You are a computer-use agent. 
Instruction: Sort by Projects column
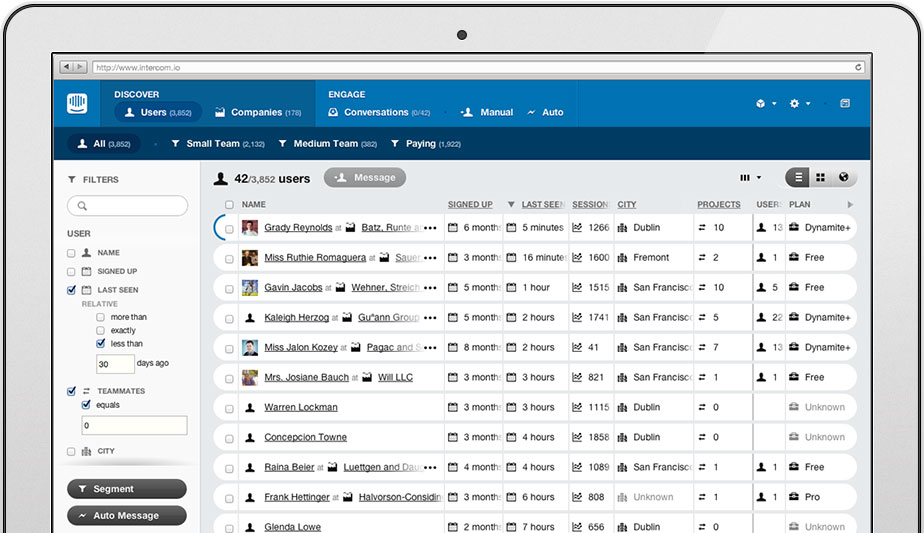point(719,205)
